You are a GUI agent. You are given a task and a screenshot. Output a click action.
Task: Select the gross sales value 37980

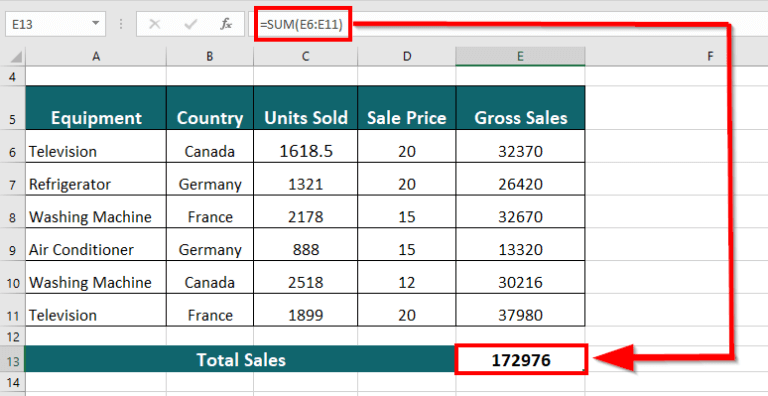pos(520,310)
